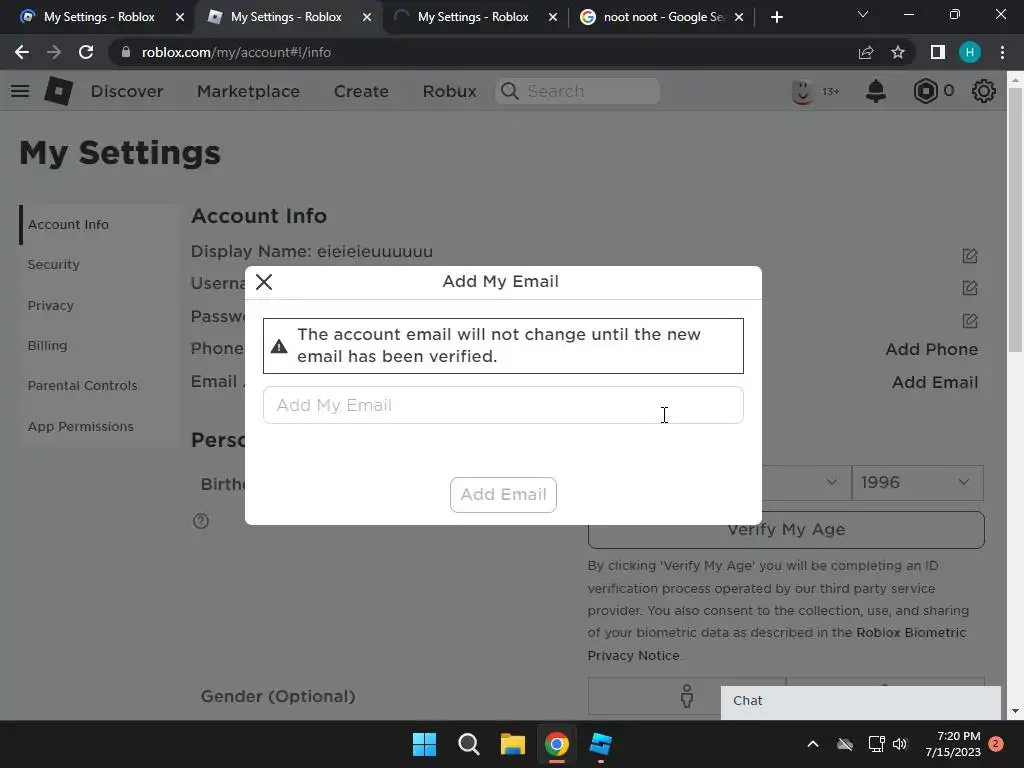Open Windows taskbar search

pos(469,744)
